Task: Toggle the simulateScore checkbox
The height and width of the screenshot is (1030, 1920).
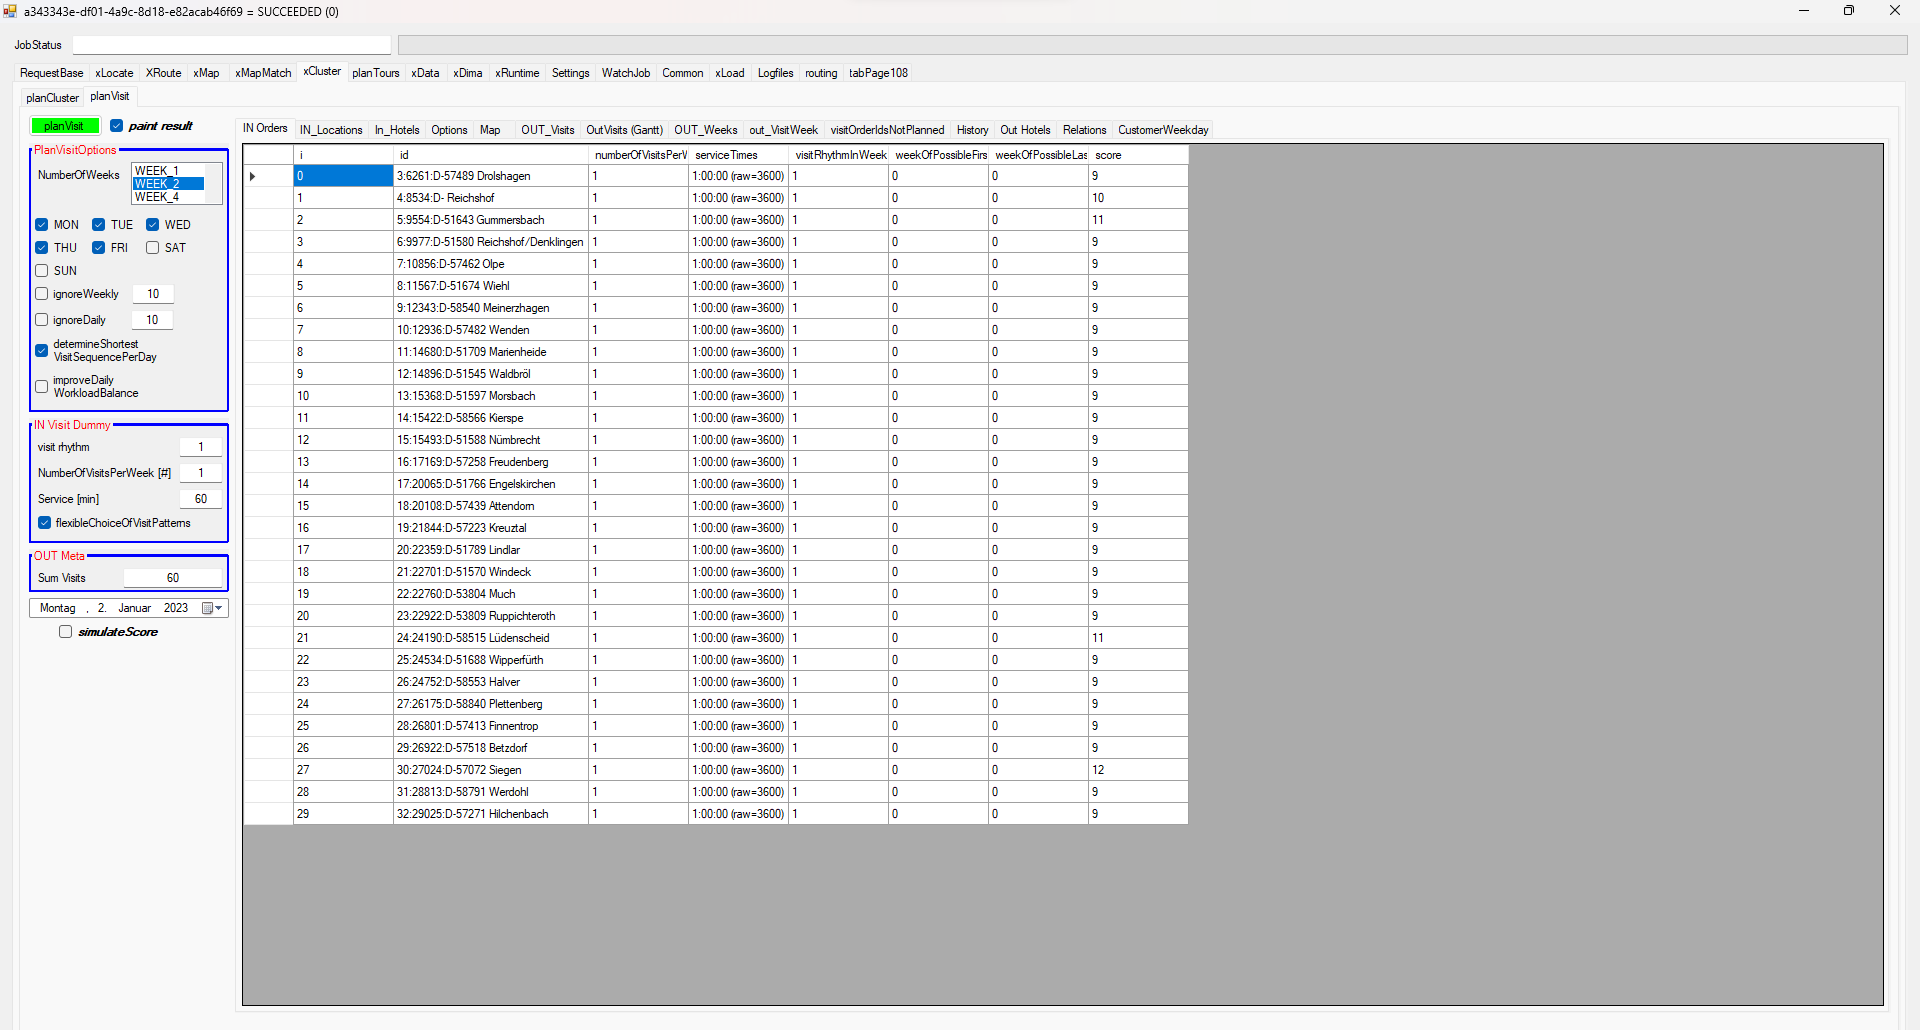Action: 66,632
